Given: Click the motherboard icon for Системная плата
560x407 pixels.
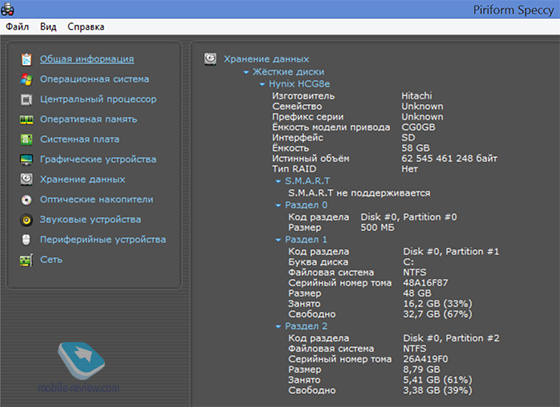Looking at the screenshot, I should pos(26,139).
